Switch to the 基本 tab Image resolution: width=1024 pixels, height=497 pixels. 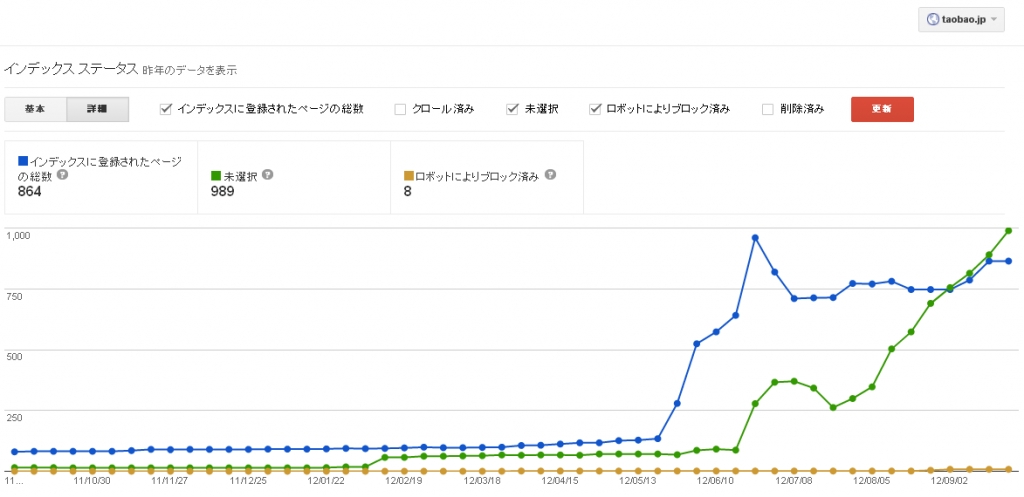point(35,109)
